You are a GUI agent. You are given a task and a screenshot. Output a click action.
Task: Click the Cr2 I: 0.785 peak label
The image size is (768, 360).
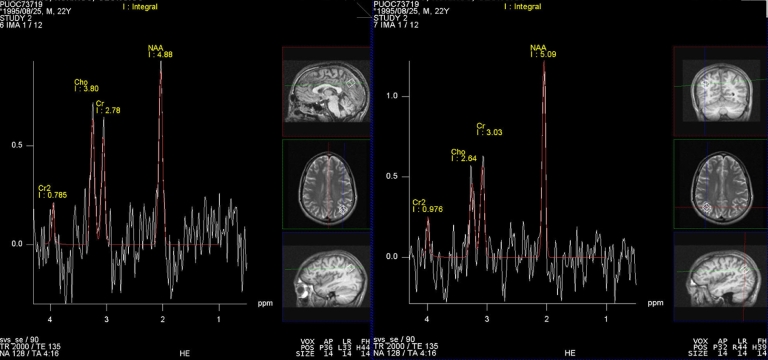pos(52,192)
